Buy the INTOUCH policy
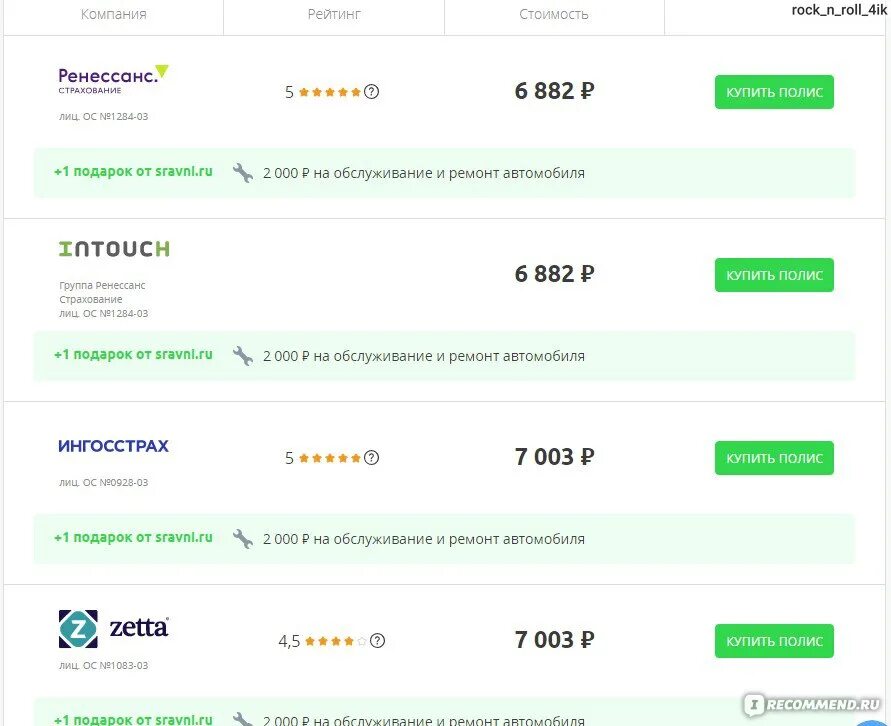Screen dimensions: 891x726 (x=774, y=275)
